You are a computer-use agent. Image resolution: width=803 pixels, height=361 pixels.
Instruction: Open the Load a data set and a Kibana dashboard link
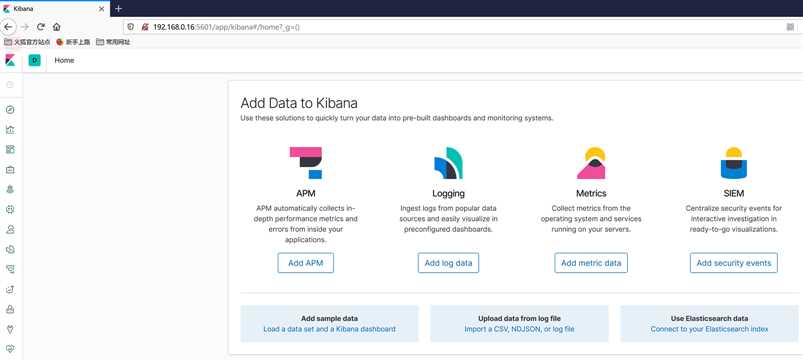tap(329, 329)
